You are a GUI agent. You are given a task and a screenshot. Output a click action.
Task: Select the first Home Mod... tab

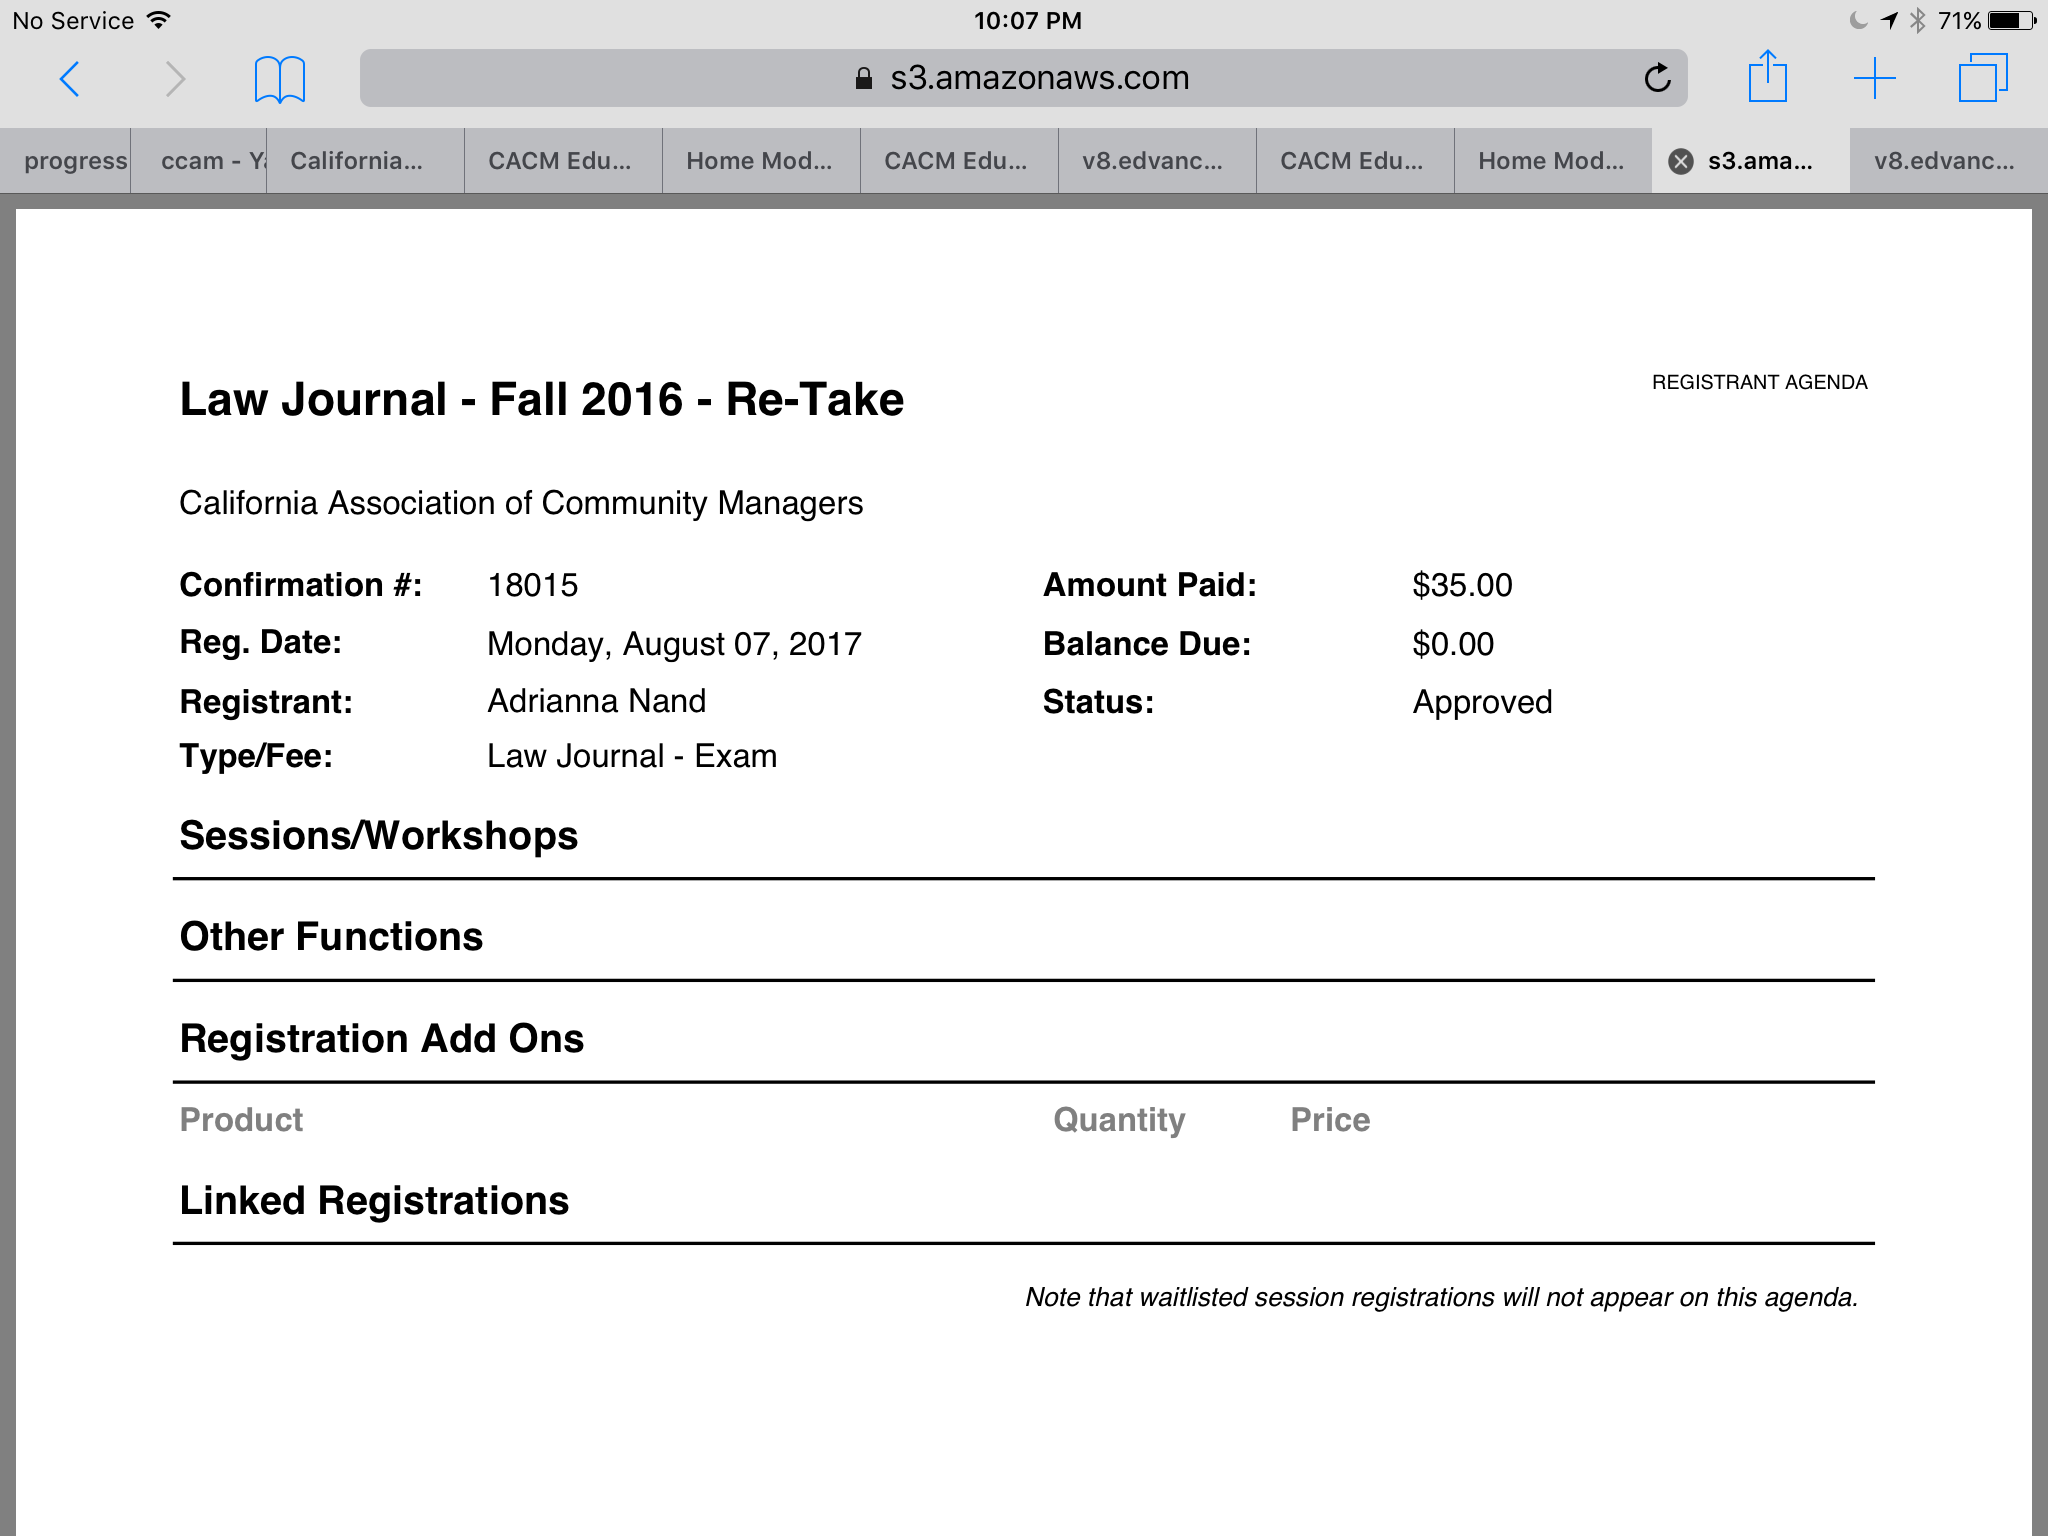(x=759, y=161)
